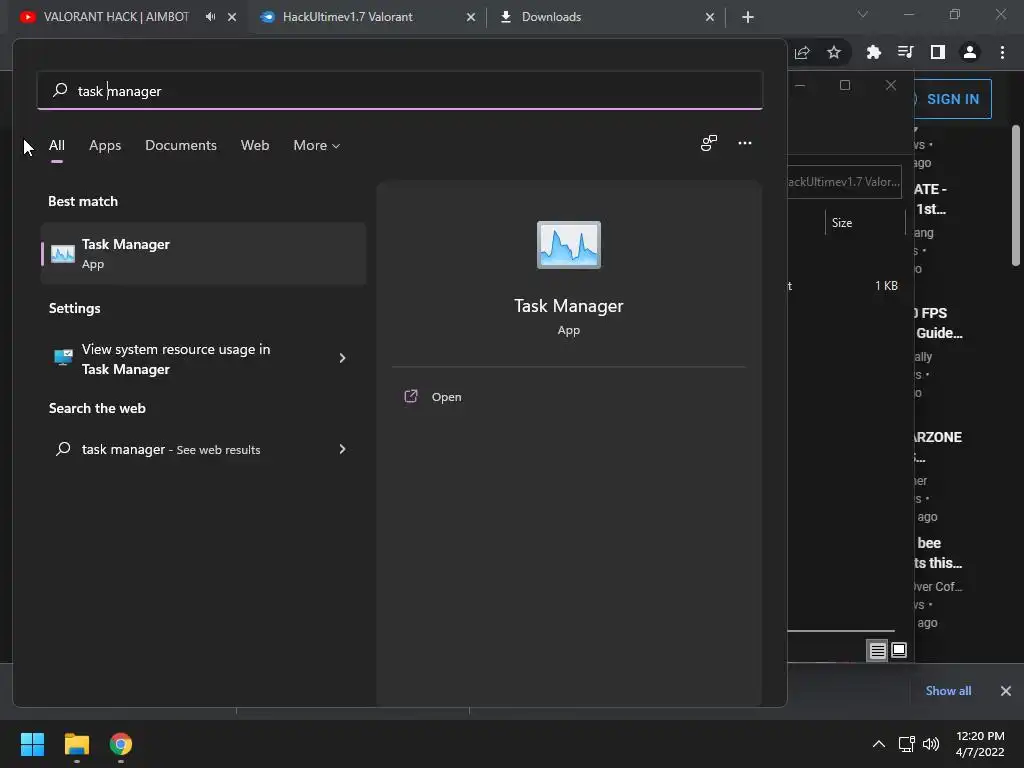Click the Open action for Task Manager
Viewport: 1024px width, 768px height.
click(433, 396)
